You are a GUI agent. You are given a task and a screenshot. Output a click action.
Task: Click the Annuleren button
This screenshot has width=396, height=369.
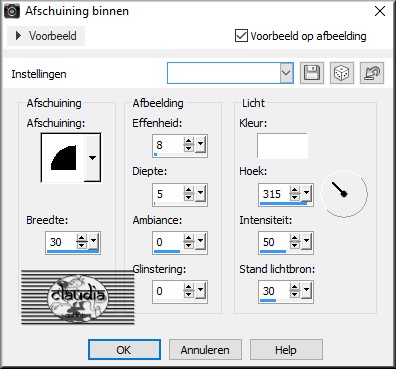[x=205, y=350]
